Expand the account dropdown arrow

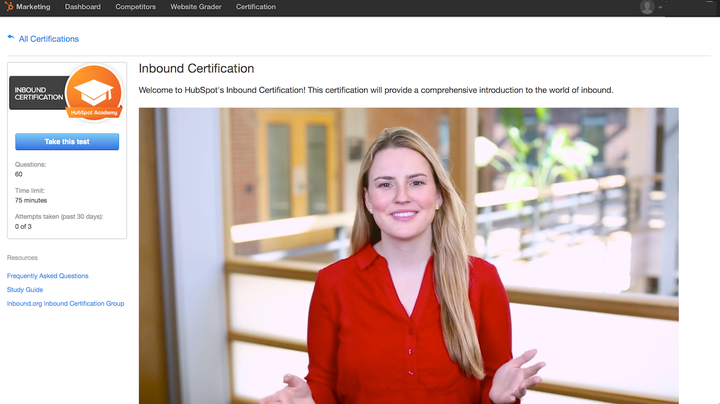click(x=660, y=7)
